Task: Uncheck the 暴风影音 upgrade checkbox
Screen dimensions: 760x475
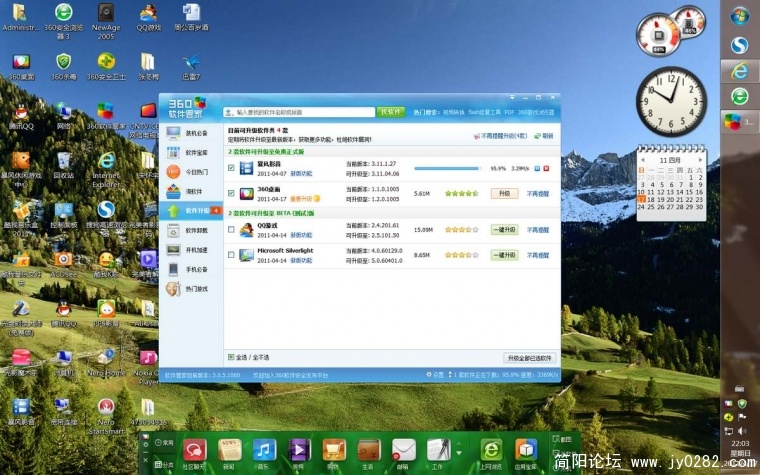Action: [x=231, y=168]
